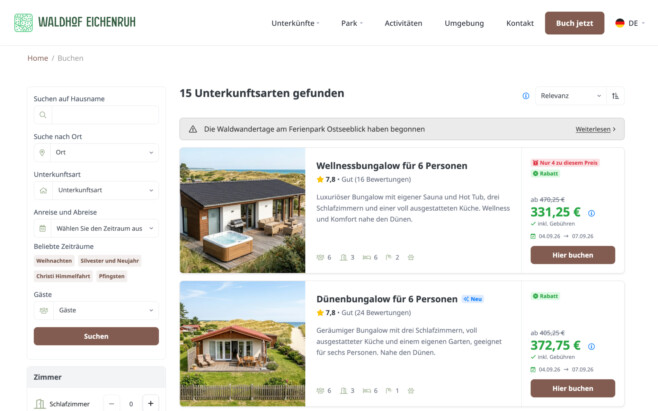Select the Silvester und Neujahr period tag
This screenshot has width=658, height=411.
110,261
